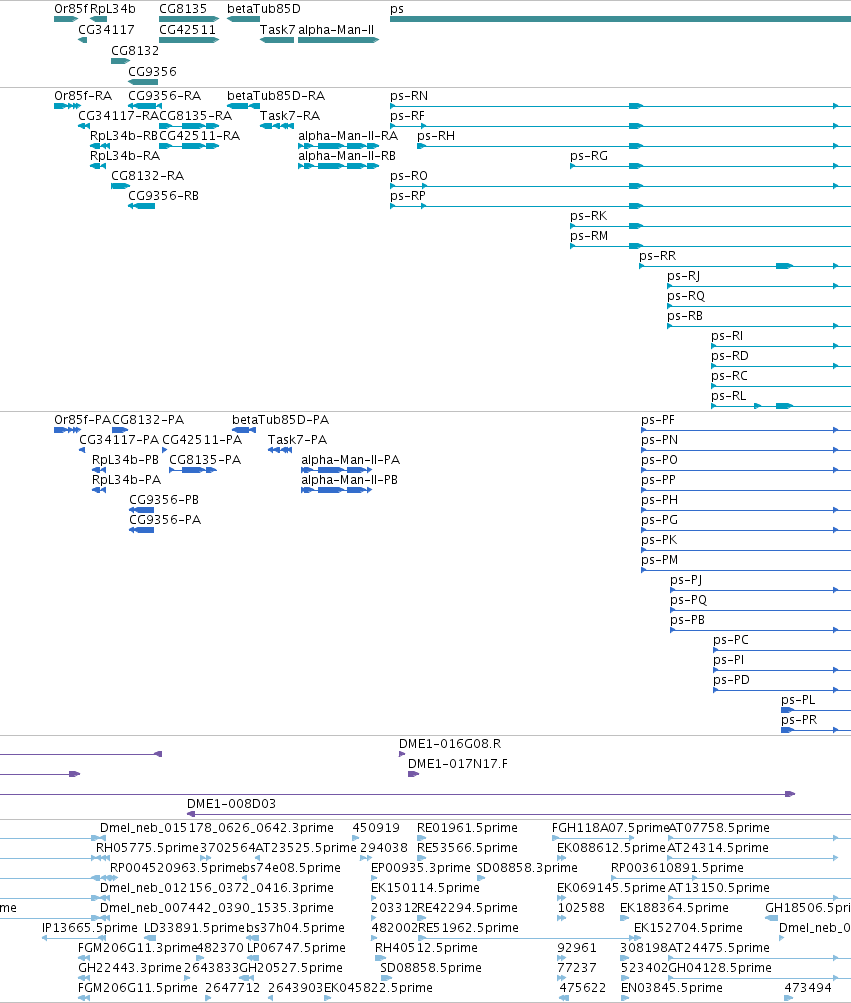The height and width of the screenshot is (1003, 851).
Task: Select the ps-RI transcript
Action: (x=781, y=346)
